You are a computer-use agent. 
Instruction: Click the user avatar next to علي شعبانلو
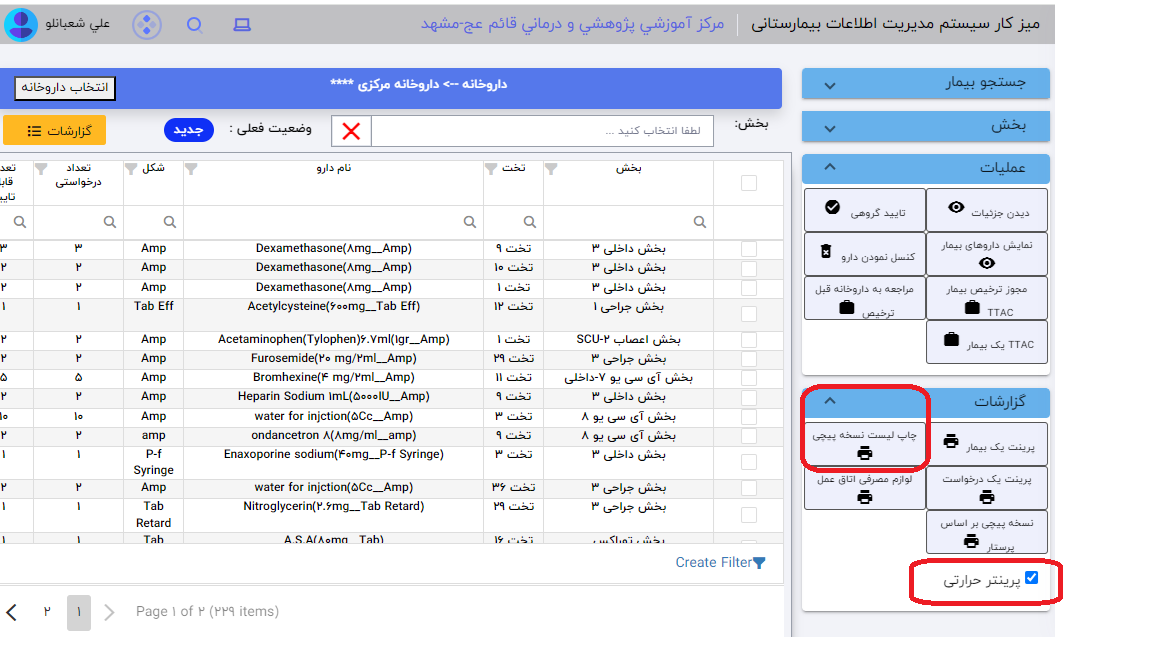(x=20, y=24)
